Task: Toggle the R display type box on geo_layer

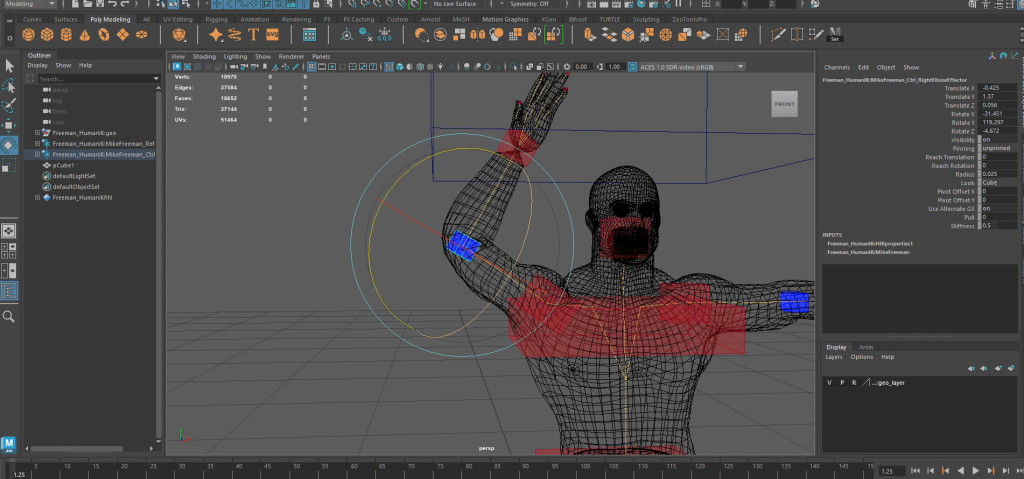Action: 853,382
